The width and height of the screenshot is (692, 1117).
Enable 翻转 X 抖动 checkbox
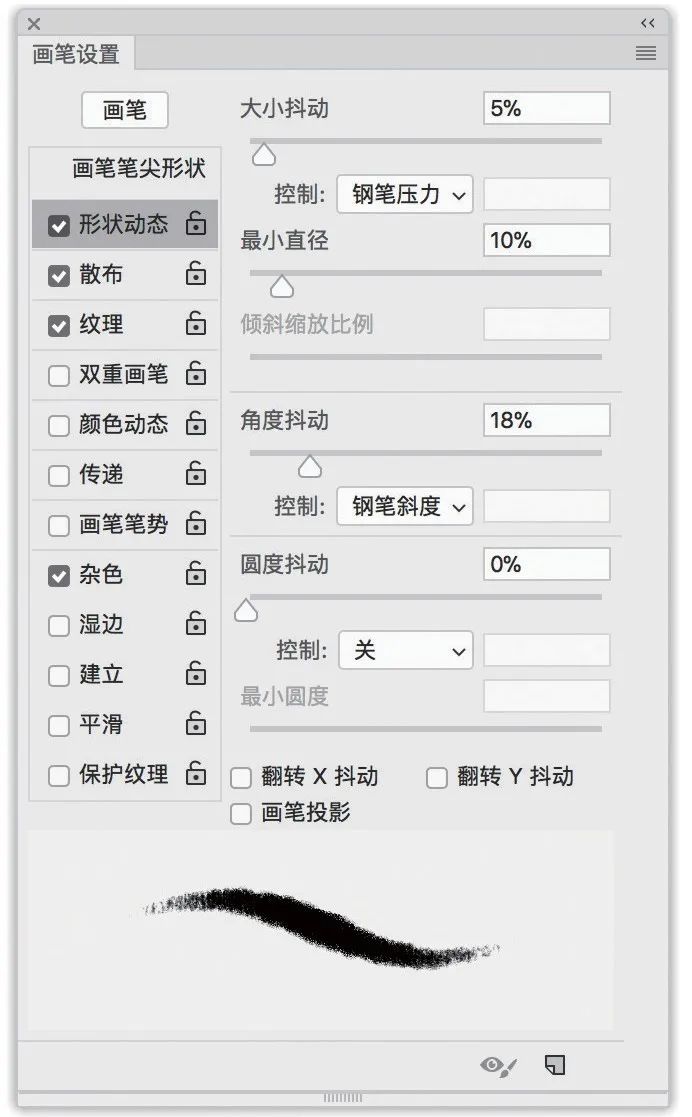(241, 777)
